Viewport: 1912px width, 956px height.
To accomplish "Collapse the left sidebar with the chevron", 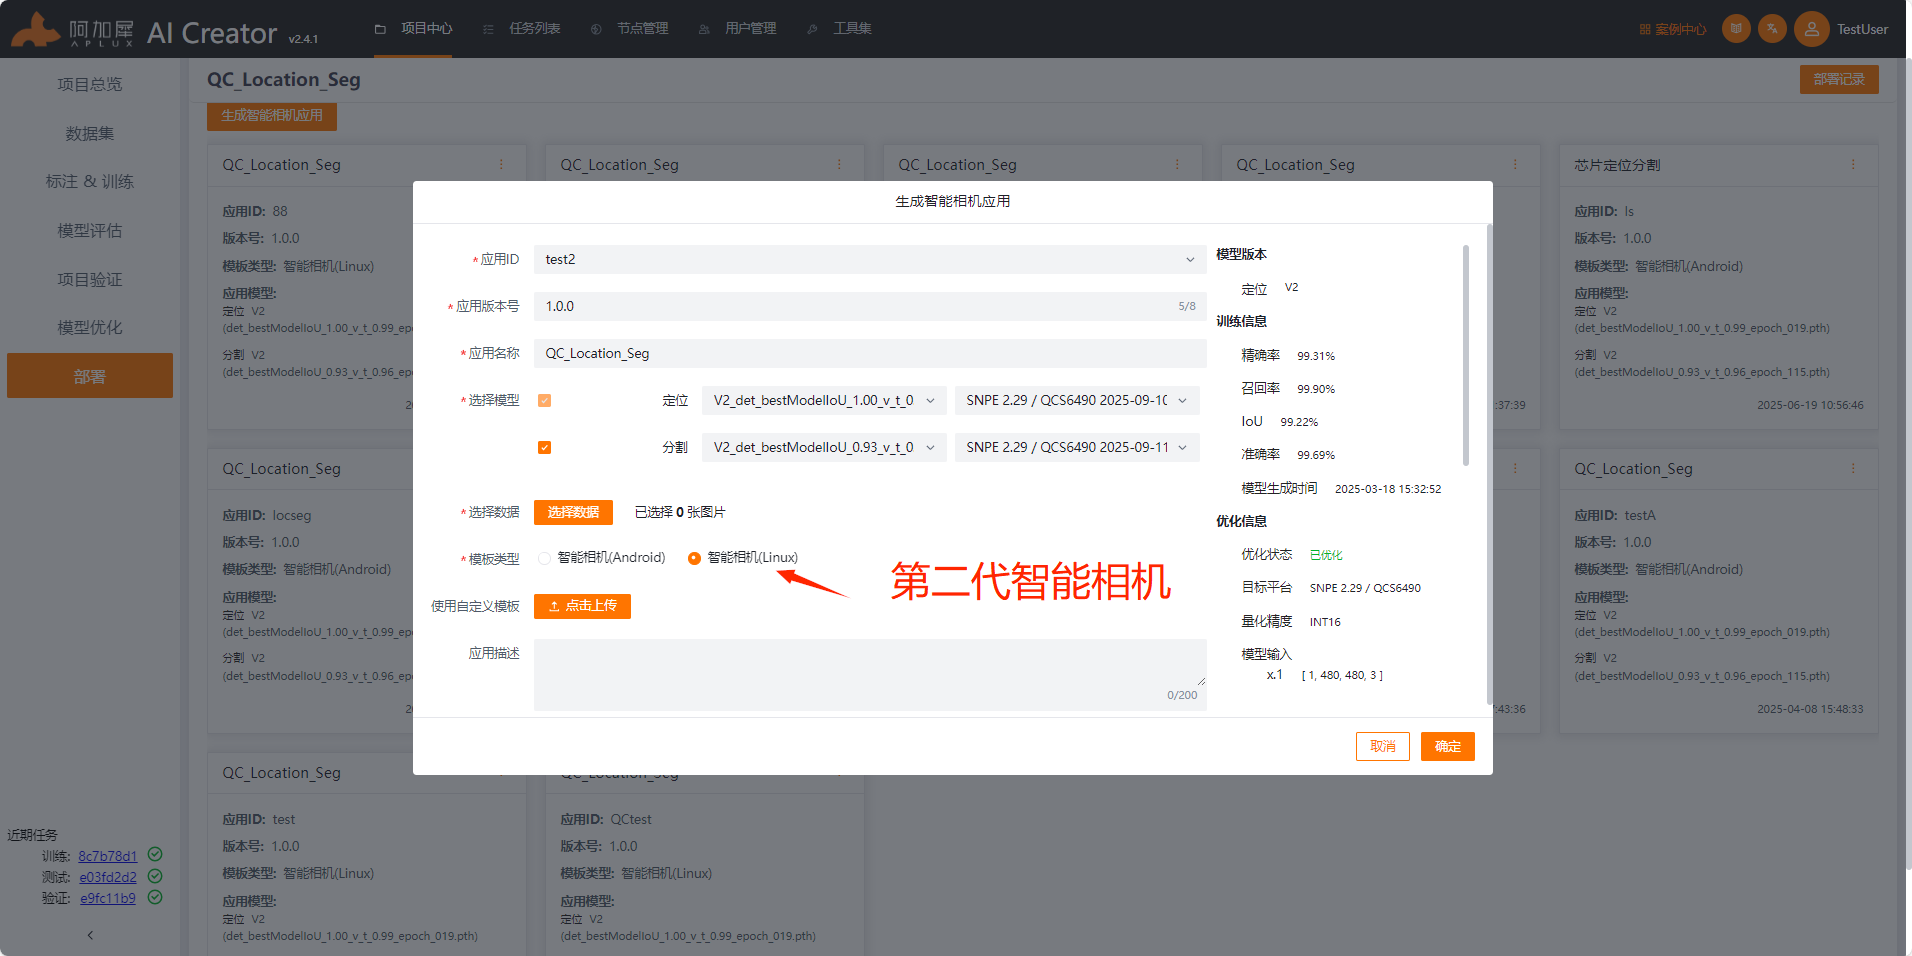I will pos(90,935).
